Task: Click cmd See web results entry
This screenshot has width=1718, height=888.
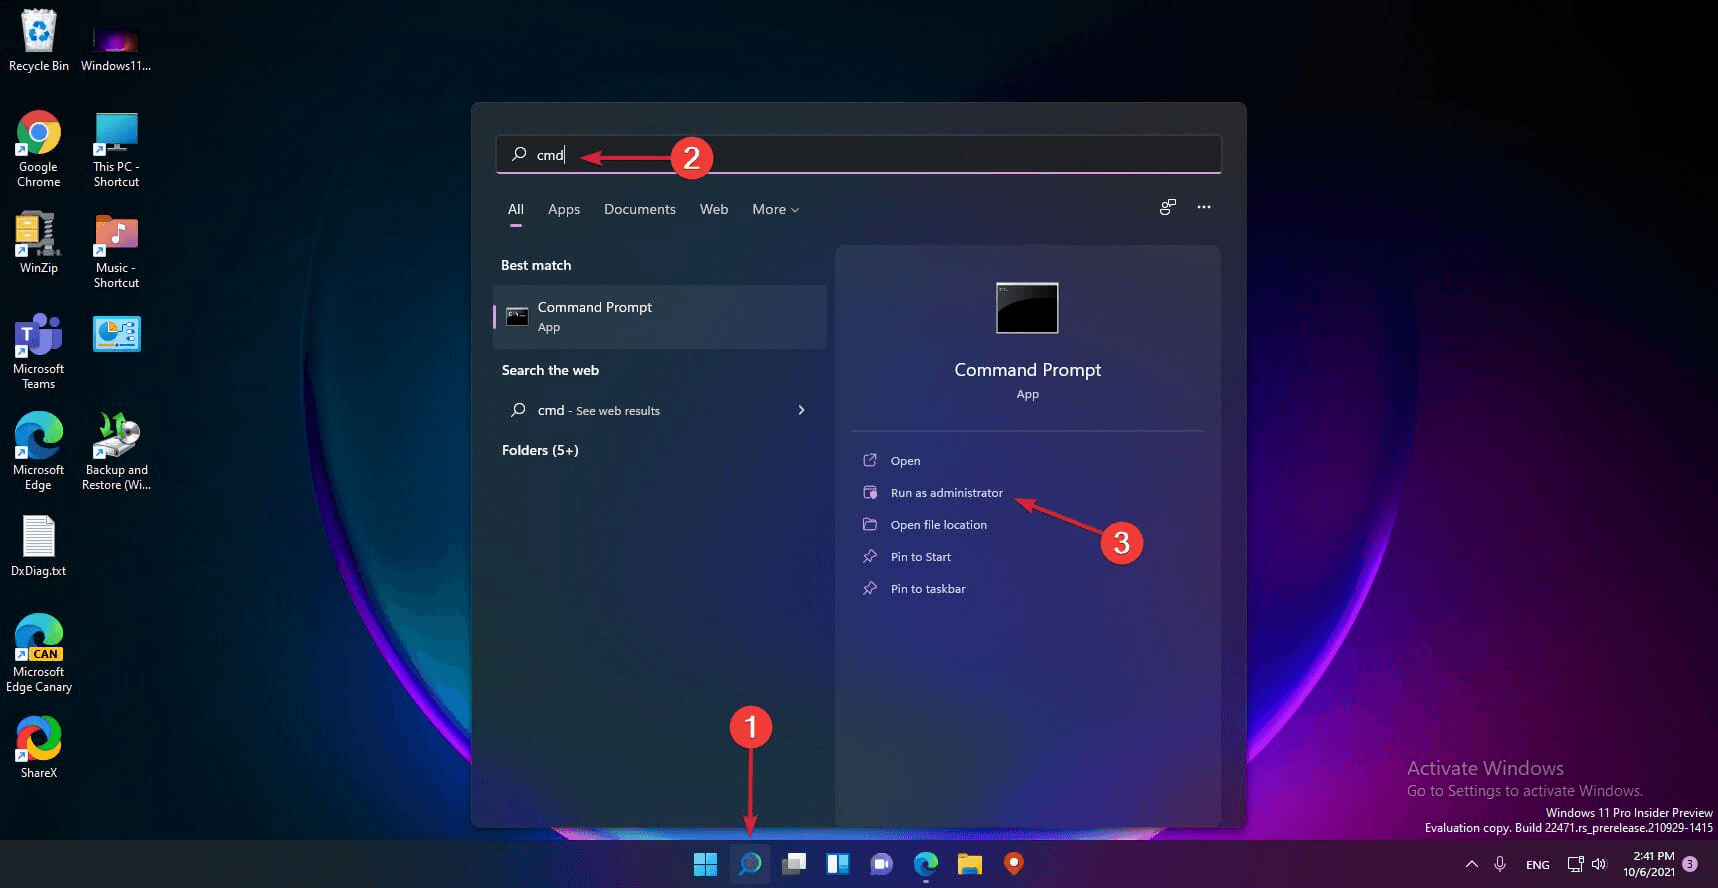Action: pyautogui.click(x=660, y=410)
